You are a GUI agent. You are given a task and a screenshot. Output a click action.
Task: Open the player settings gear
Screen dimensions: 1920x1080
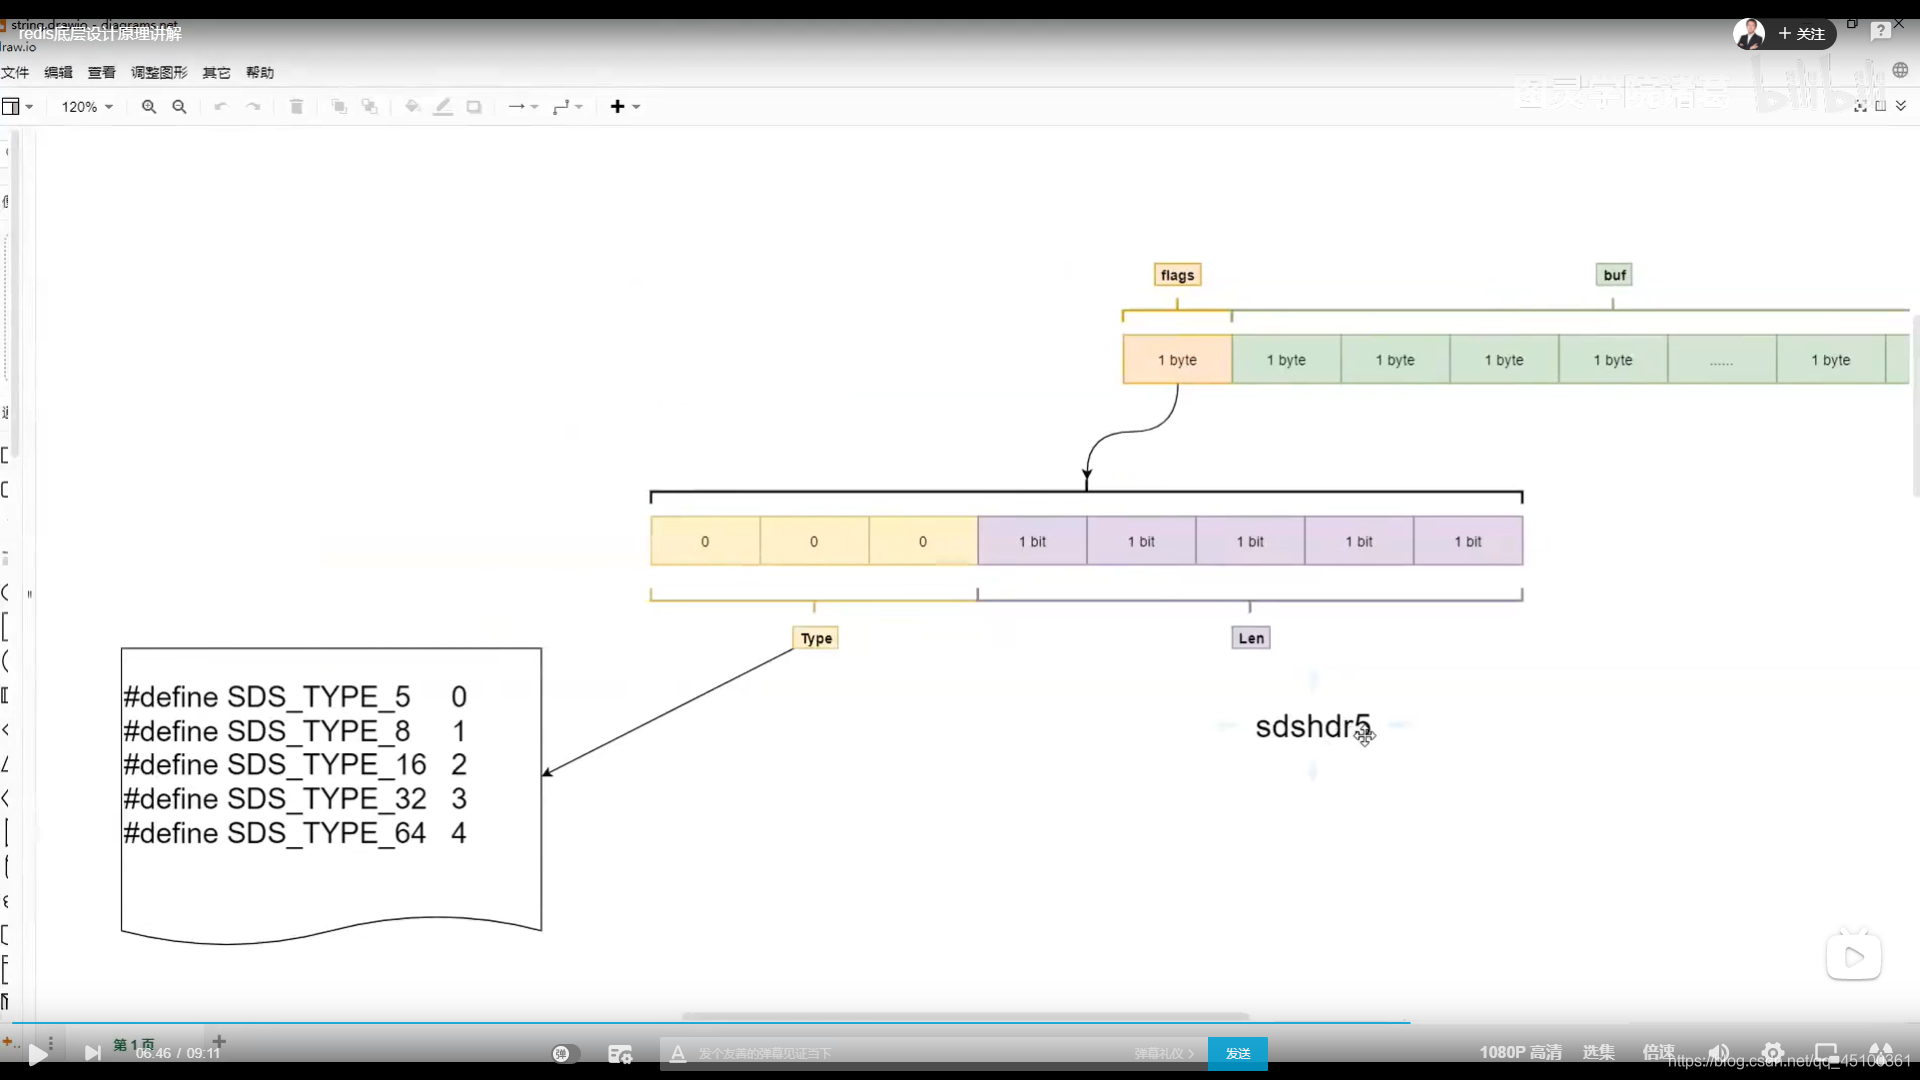pos(1773,1053)
